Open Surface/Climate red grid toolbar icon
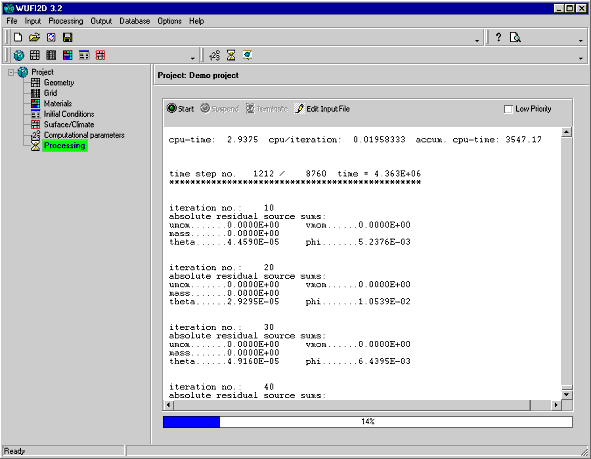 point(100,55)
